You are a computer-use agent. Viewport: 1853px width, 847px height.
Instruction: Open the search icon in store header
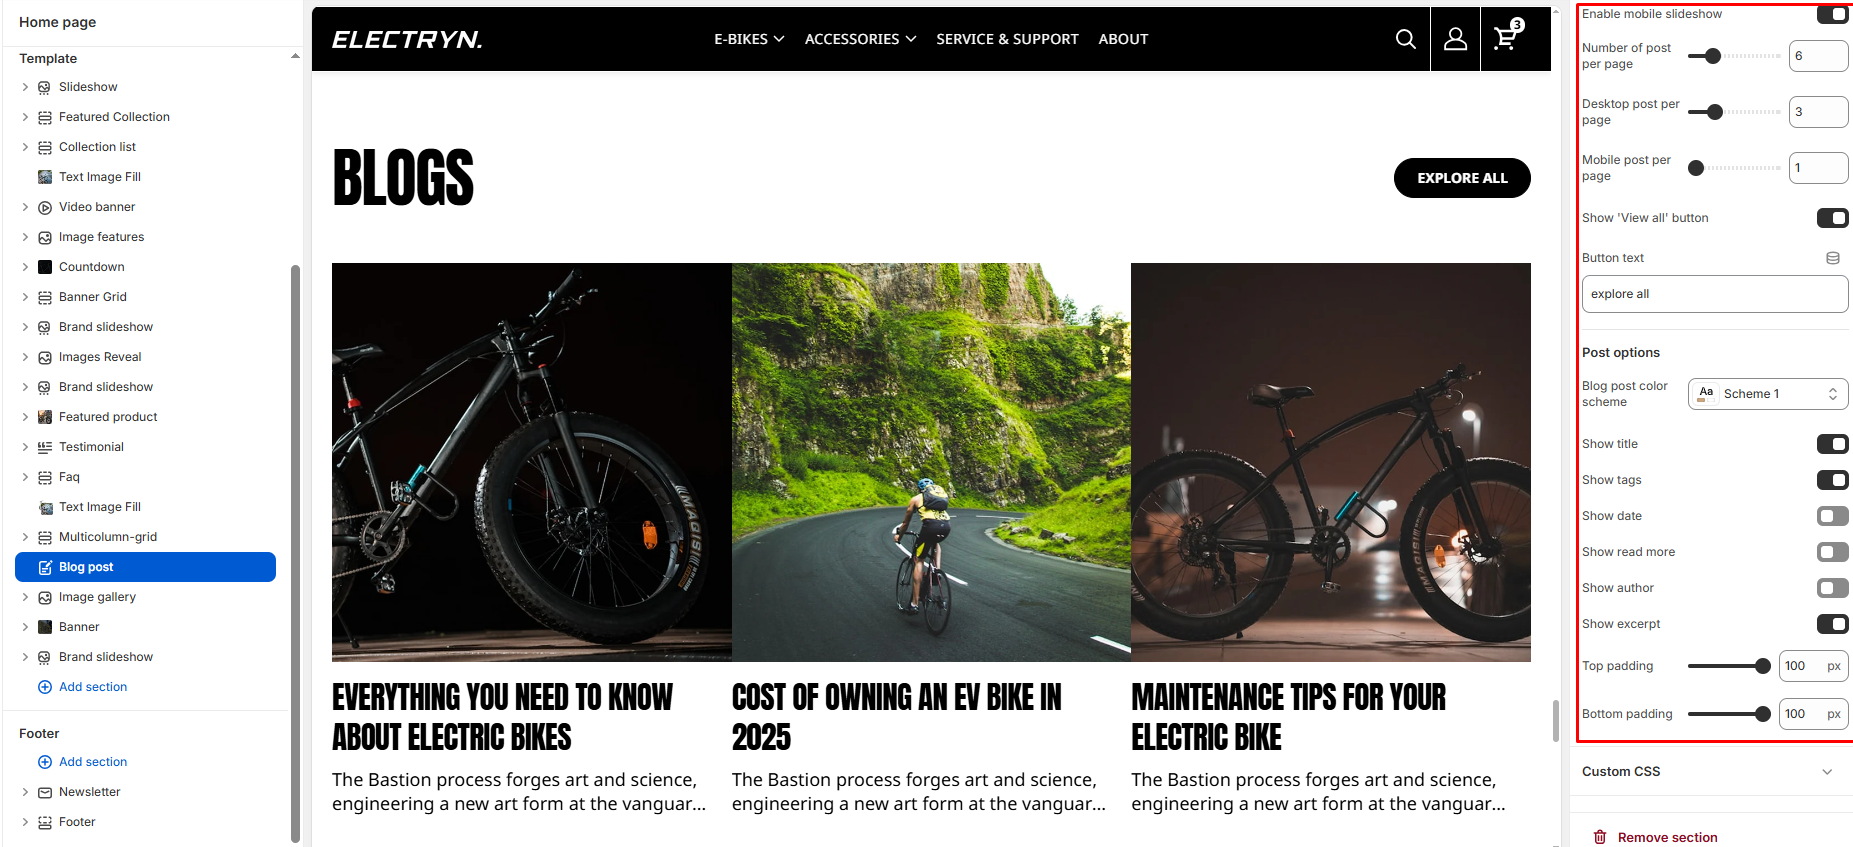pos(1405,39)
